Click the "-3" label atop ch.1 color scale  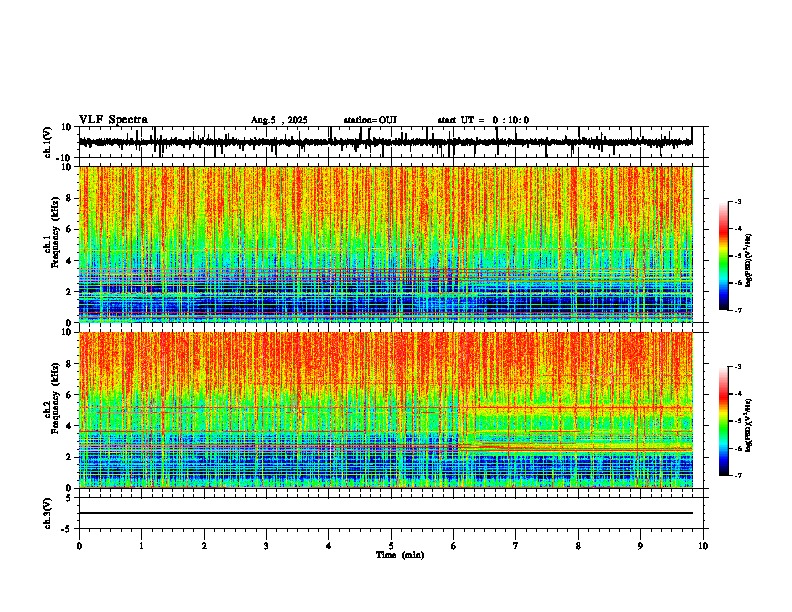tap(738, 201)
